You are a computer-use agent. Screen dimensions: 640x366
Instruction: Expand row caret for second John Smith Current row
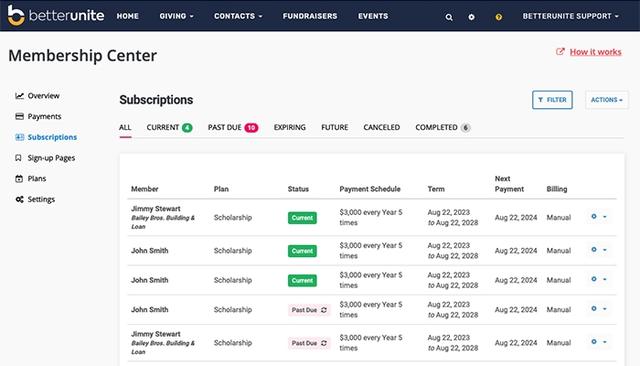605,279
